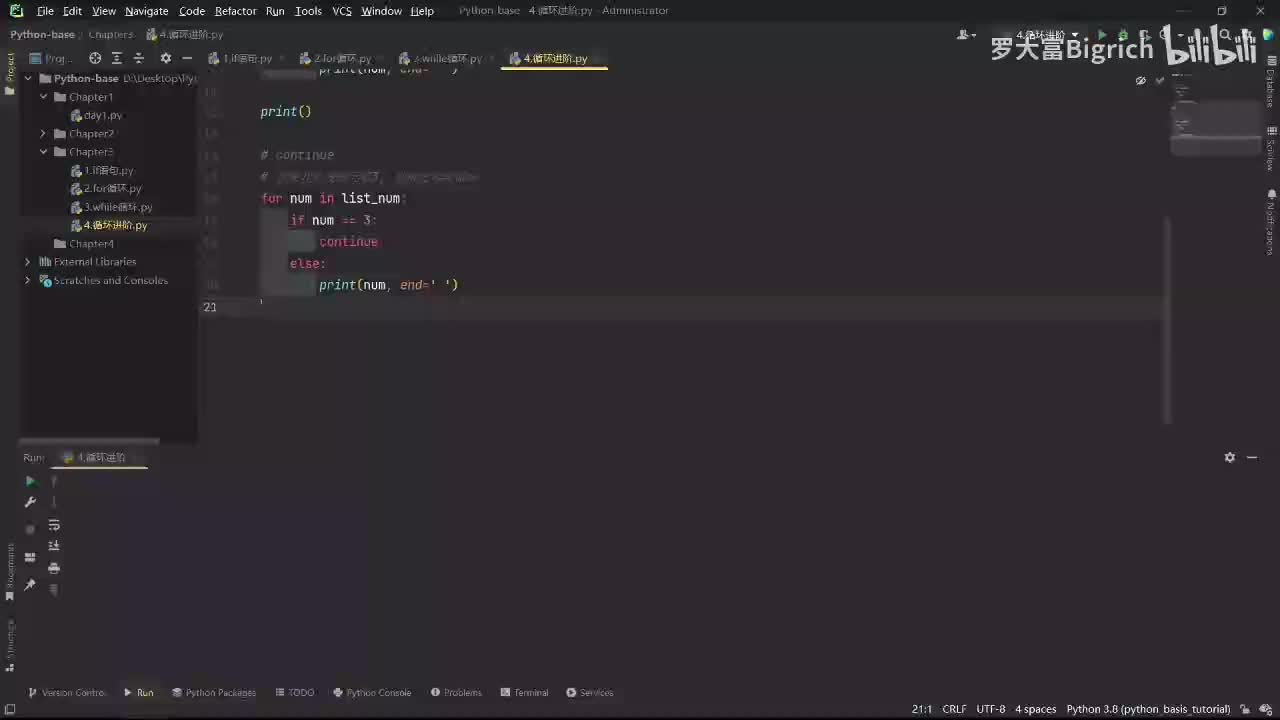Viewport: 1280px width, 720px height.
Task: Click the Expand All icon in Project panel
Action: tap(117, 58)
